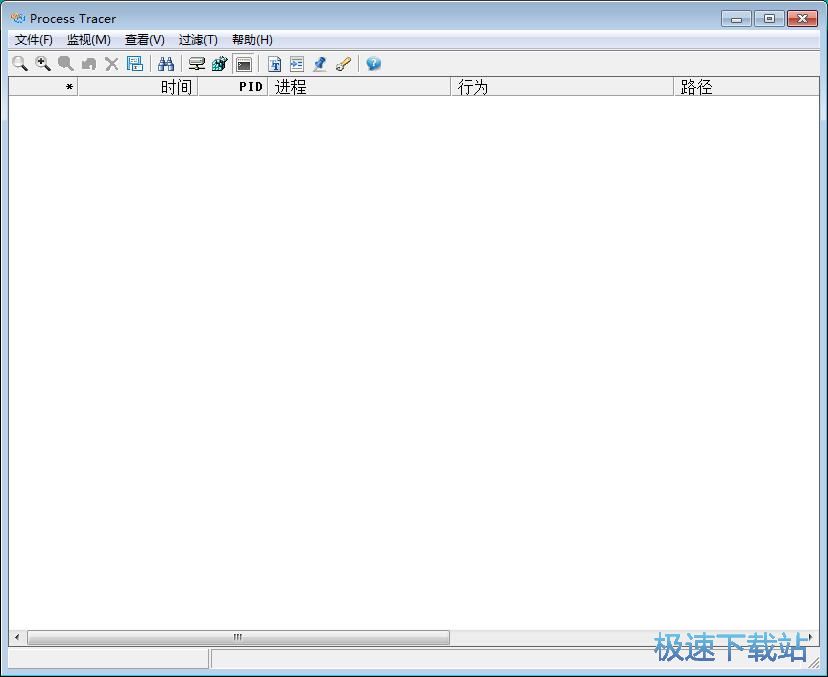The image size is (828, 677).
Task: Click the Process Tracer title bar app icon
Action: 17,18
